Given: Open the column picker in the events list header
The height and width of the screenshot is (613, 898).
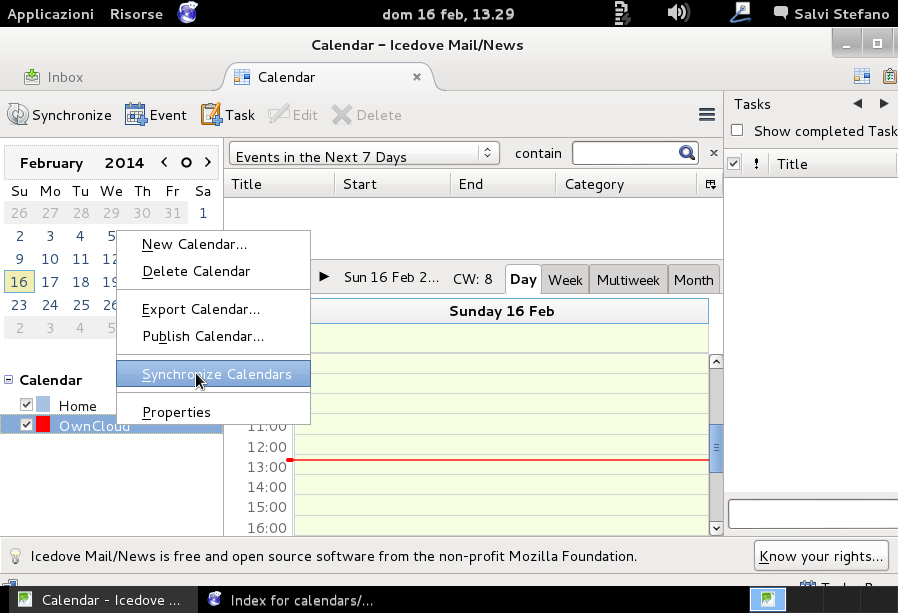Looking at the screenshot, I should [x=710, y=184].
